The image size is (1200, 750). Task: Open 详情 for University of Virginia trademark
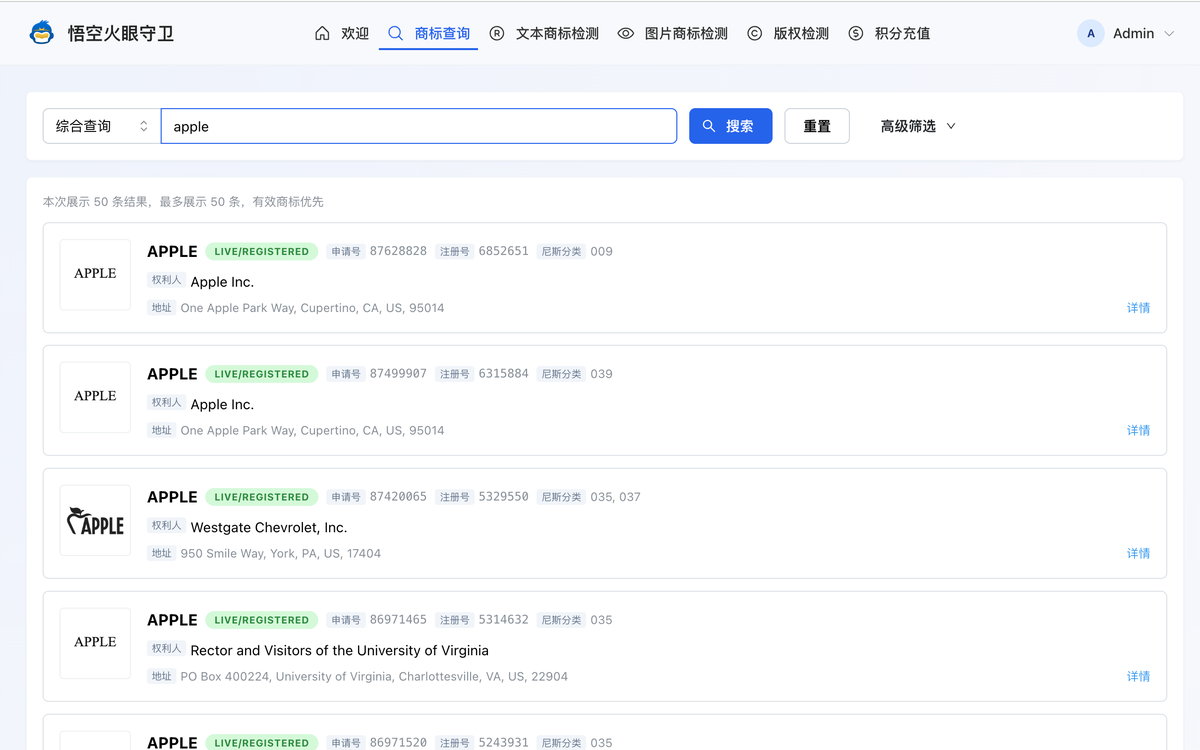[1138, 676]
